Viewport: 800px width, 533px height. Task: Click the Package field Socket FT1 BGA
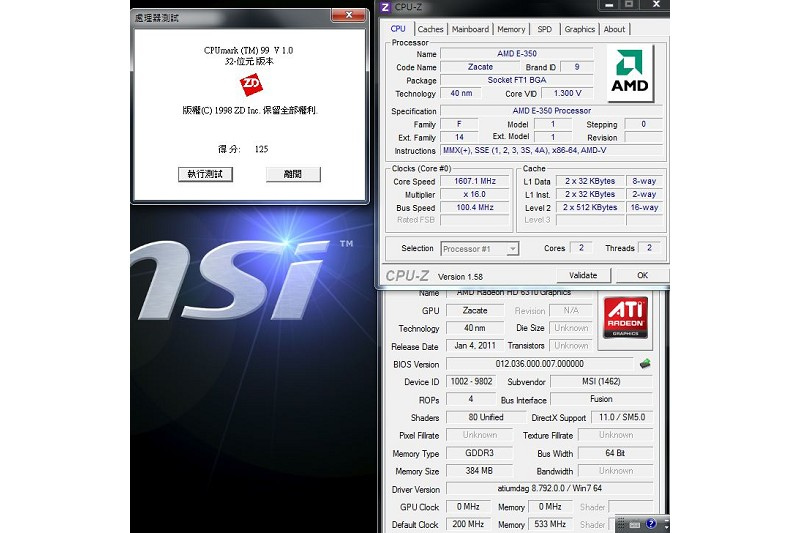tap(517, 80)
